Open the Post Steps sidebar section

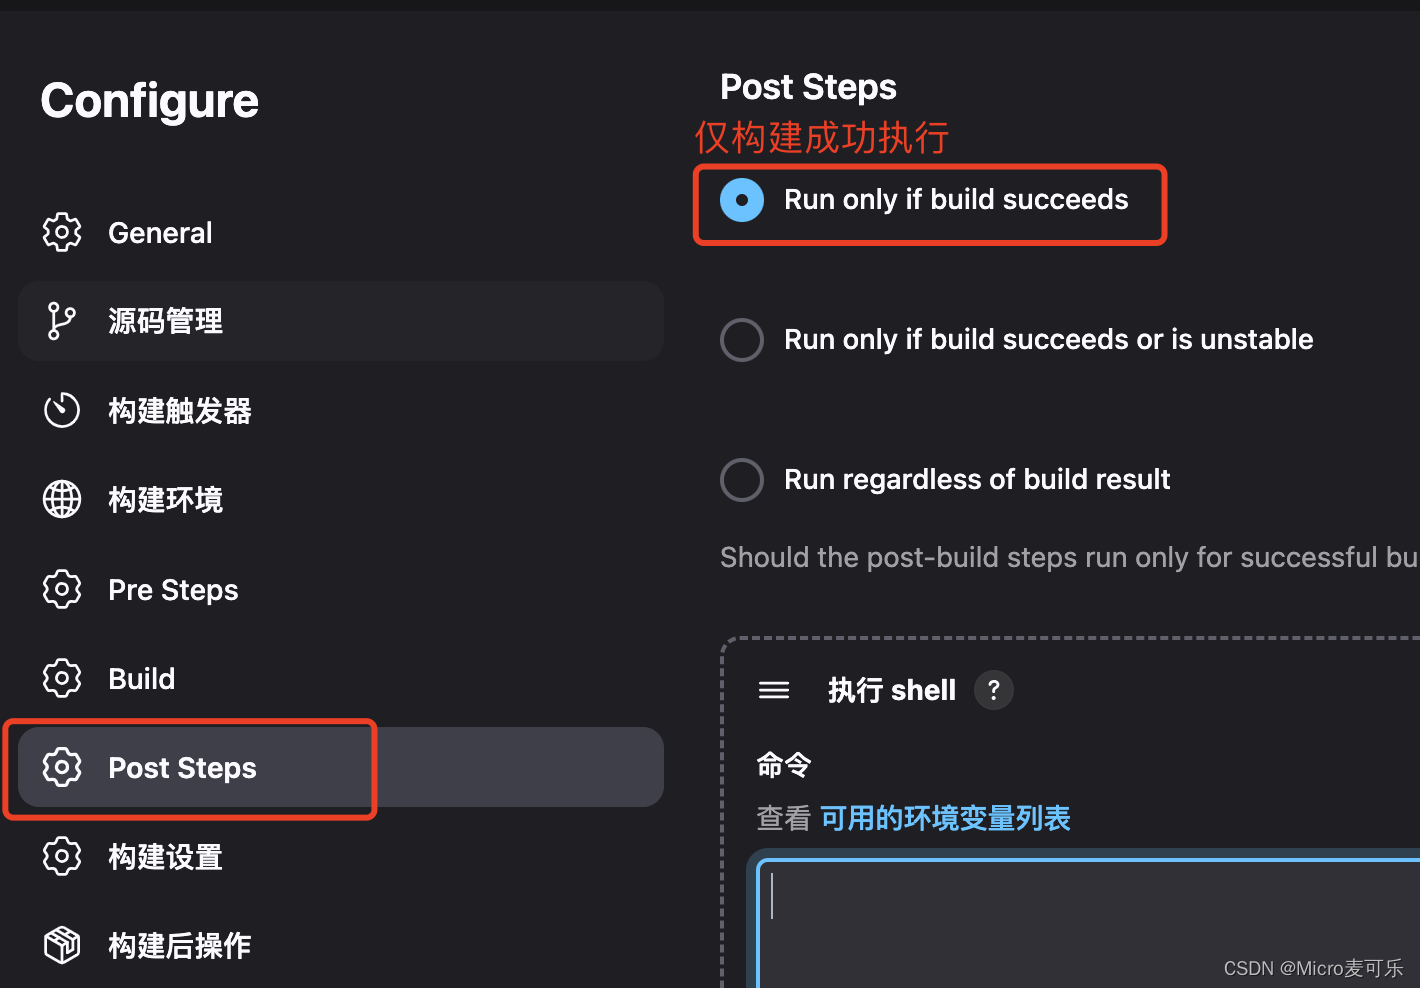click(182, 768)
